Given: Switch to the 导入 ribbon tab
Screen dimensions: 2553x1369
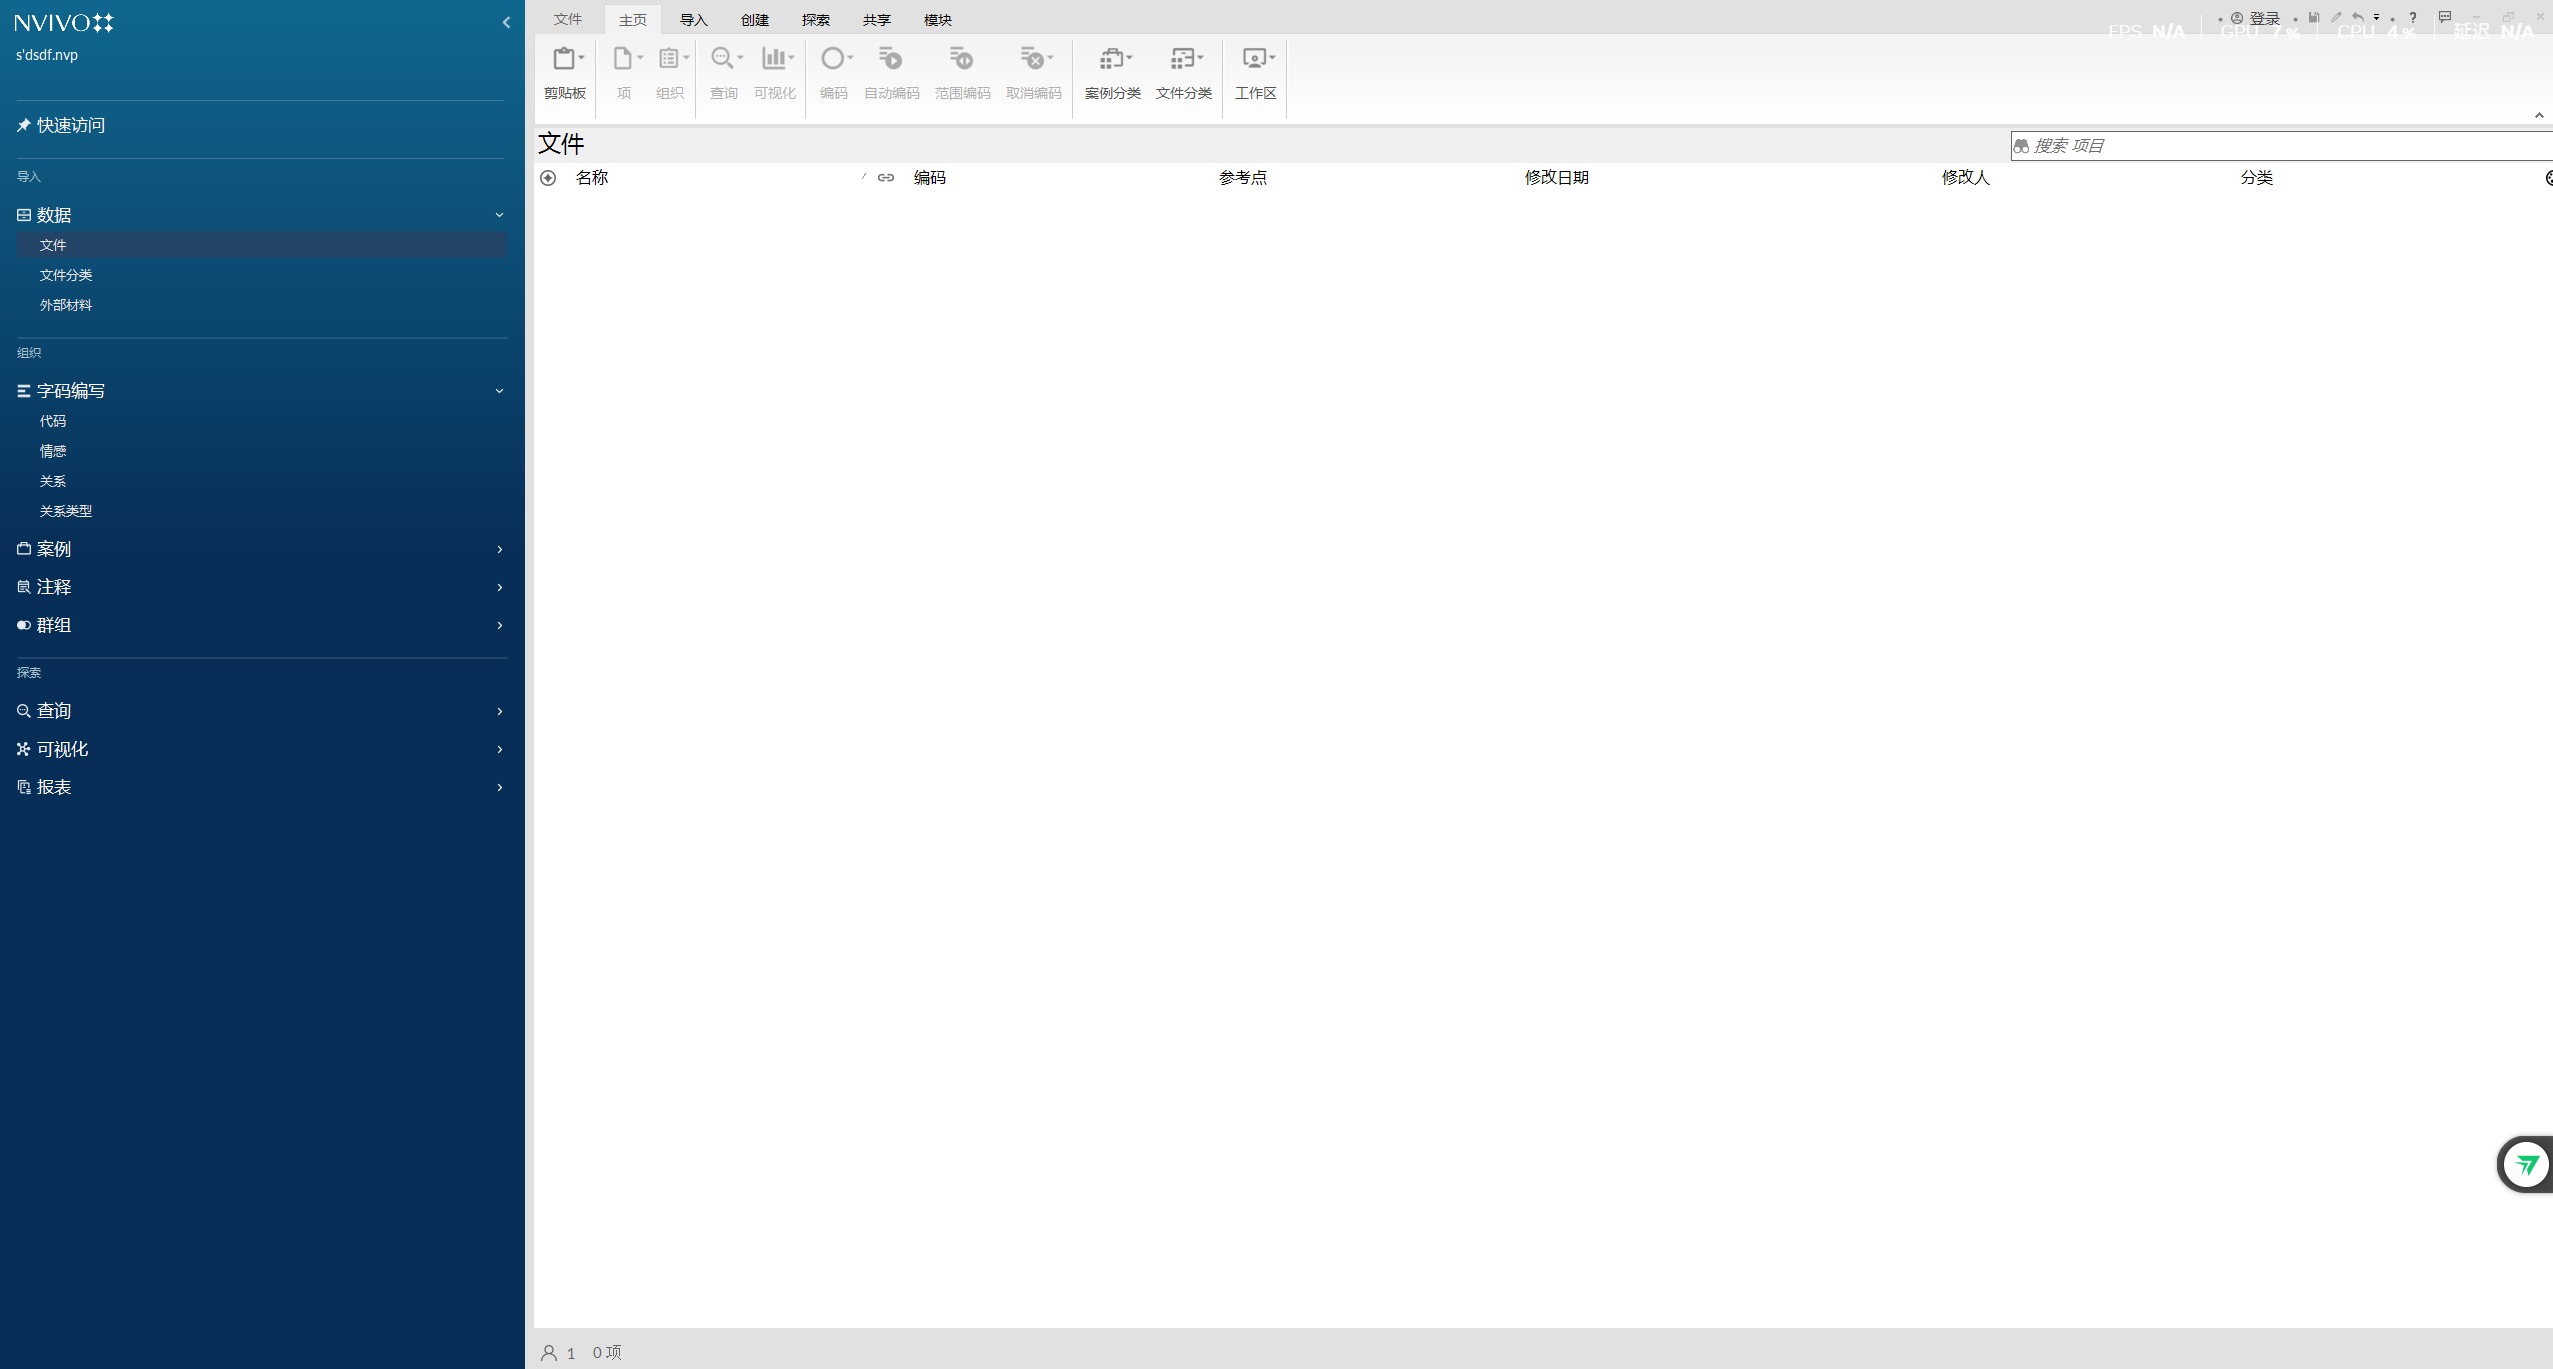Looking at the screenshot, I should click(693, 20).
